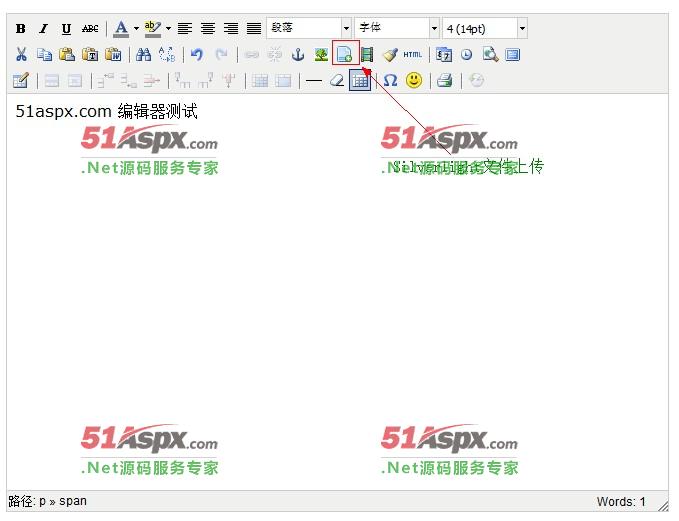Split merged table cells icon

pos(260,81)
